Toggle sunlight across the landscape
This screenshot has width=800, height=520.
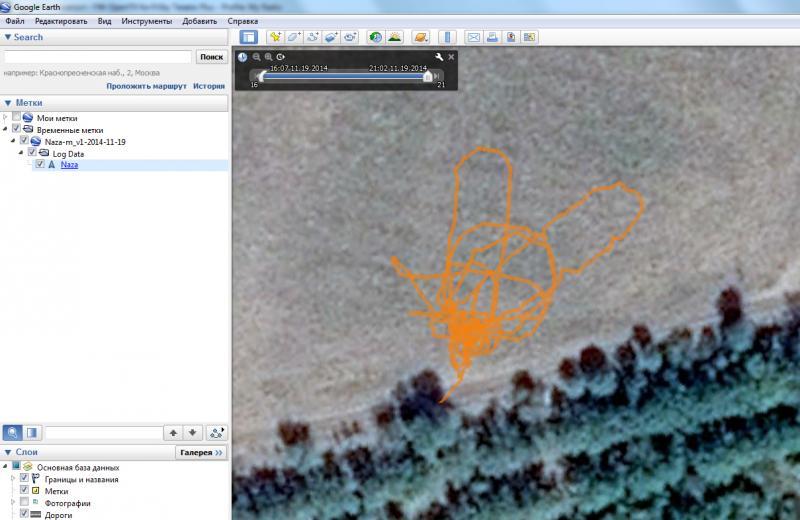(395, 37)
